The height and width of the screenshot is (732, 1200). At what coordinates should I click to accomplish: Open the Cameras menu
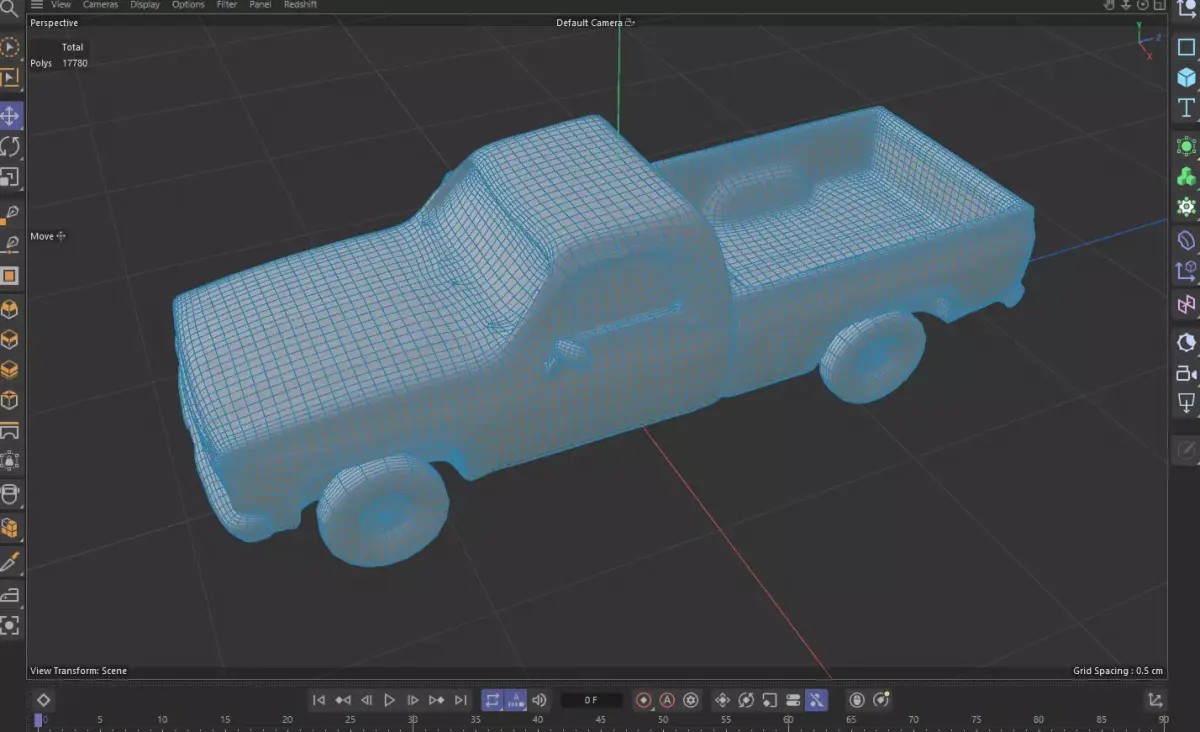(x=100, y=5)
